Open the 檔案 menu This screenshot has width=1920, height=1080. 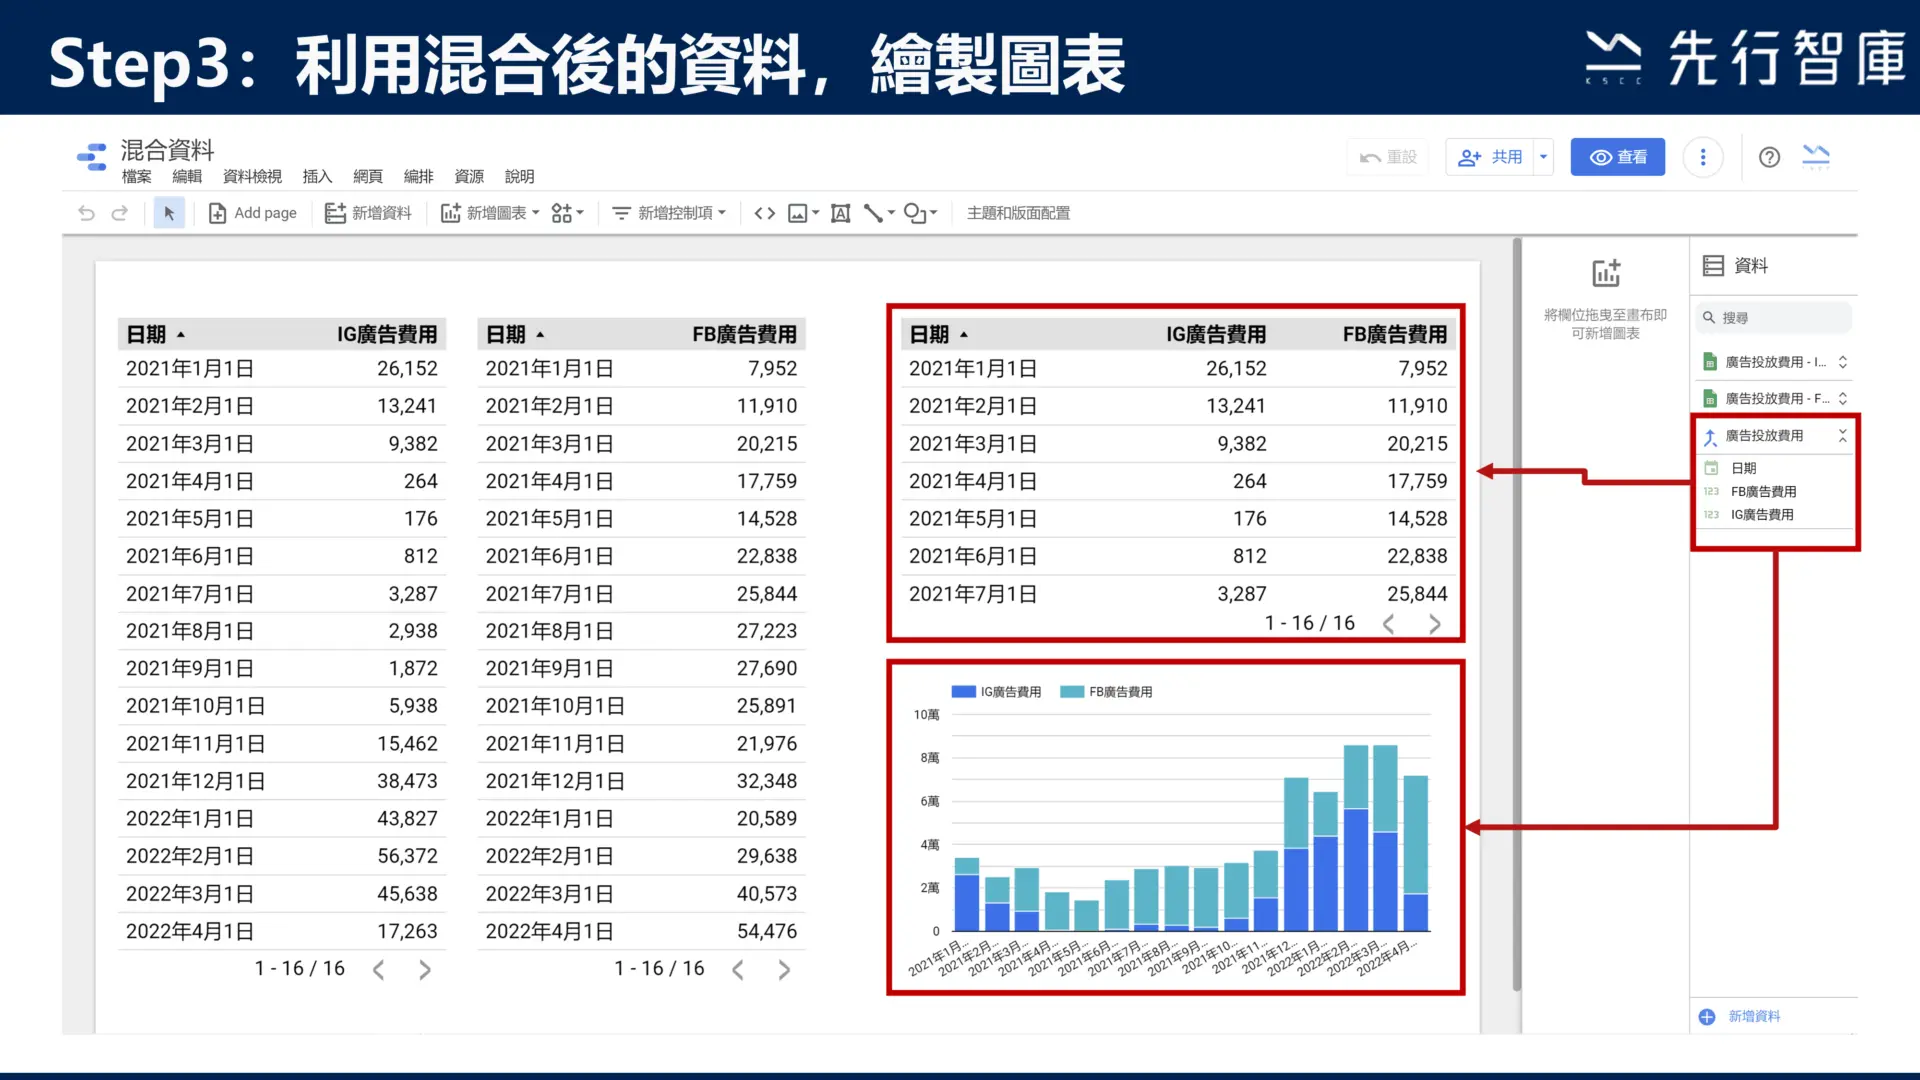(x=137, y=177)
